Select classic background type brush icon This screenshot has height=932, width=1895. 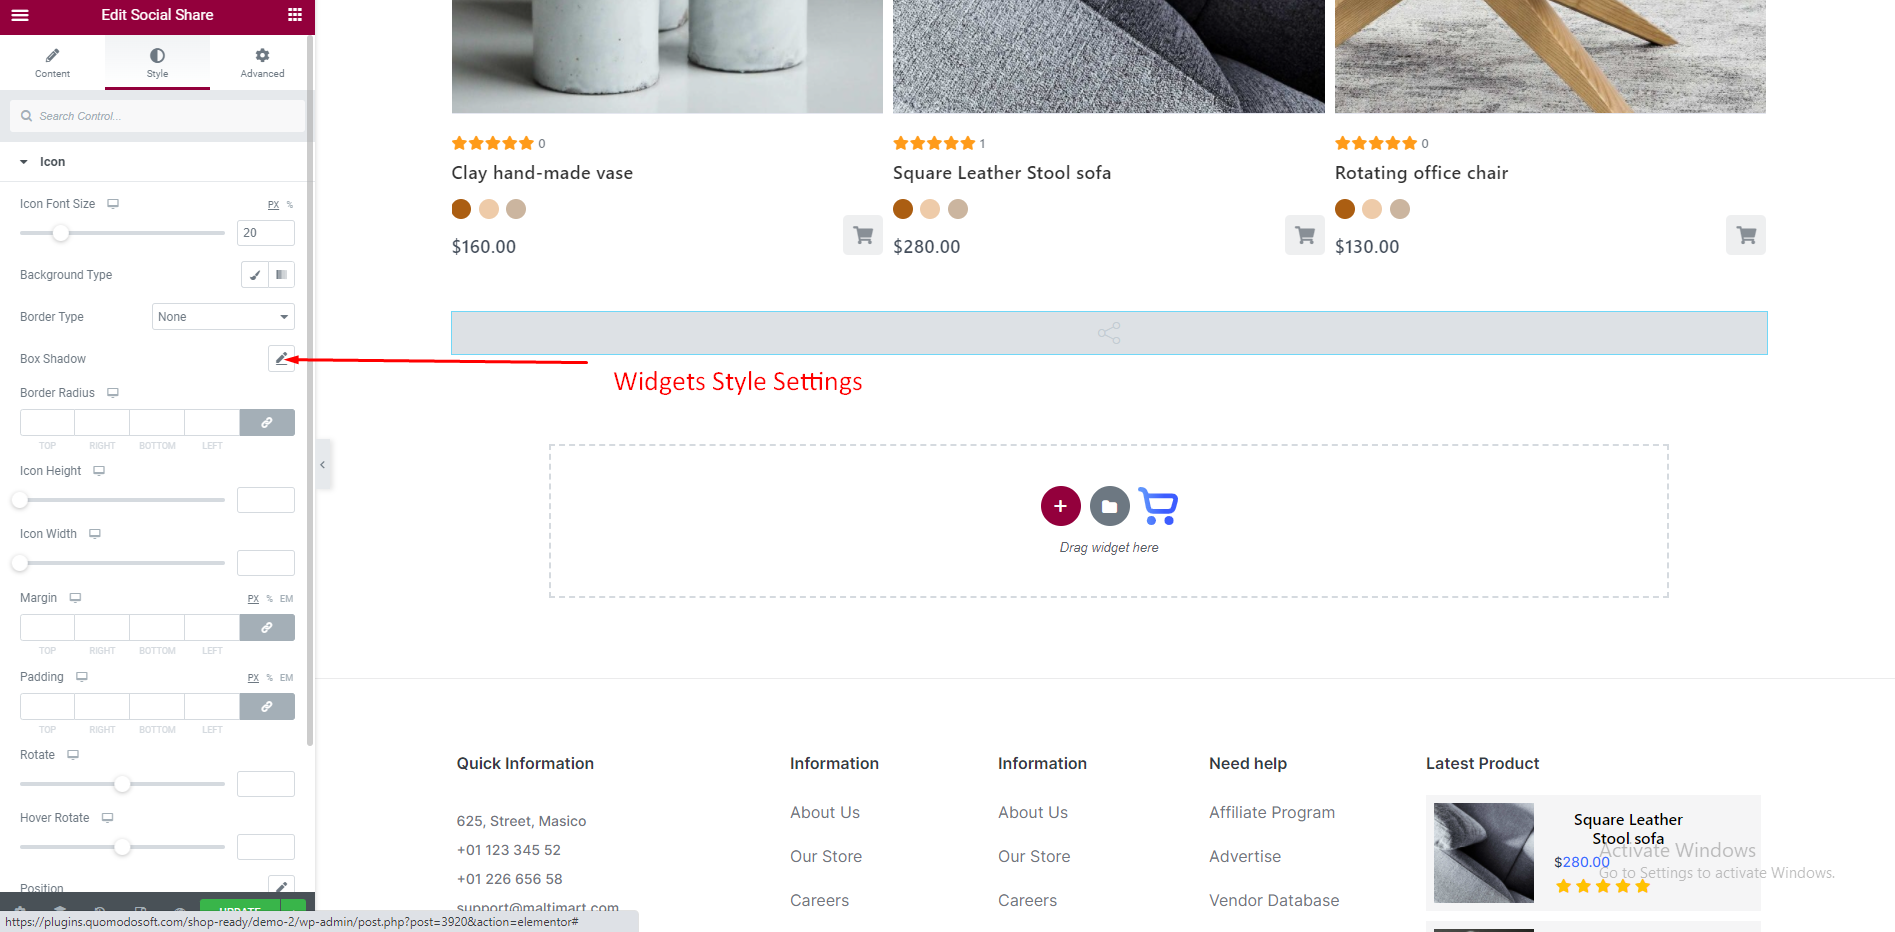[x=255, y=275]
